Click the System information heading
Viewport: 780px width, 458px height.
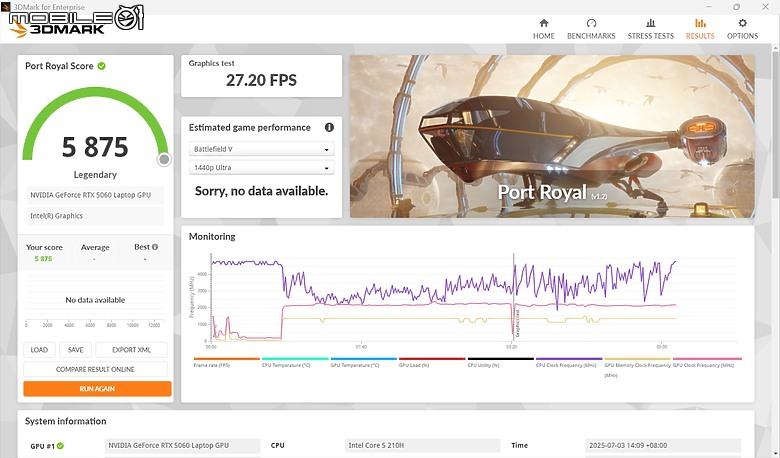(66, 421)
